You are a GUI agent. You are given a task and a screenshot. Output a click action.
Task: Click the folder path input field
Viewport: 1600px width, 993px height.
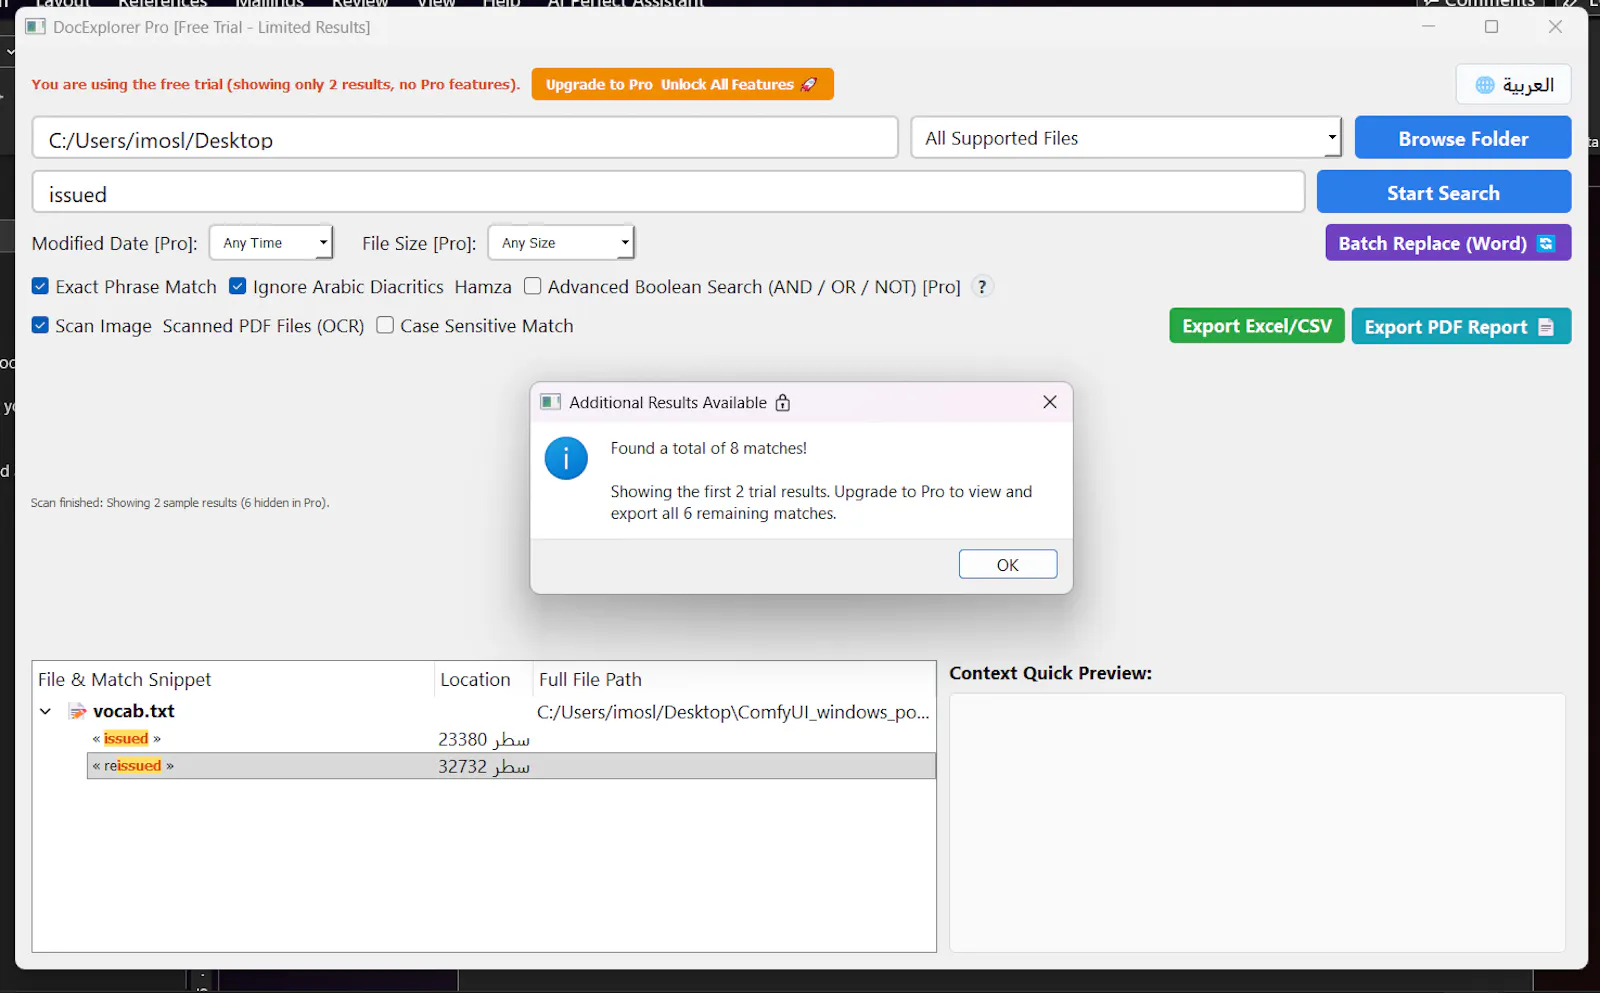[x=465, y=138]
